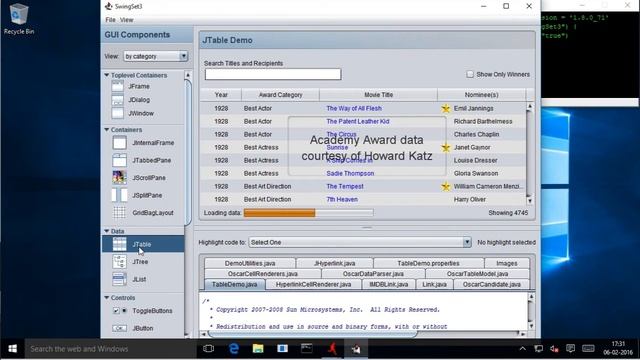This screenshot has height=360, width=640.
Task: Open the IMDBLink.java tab
Action: click(389, 284)
